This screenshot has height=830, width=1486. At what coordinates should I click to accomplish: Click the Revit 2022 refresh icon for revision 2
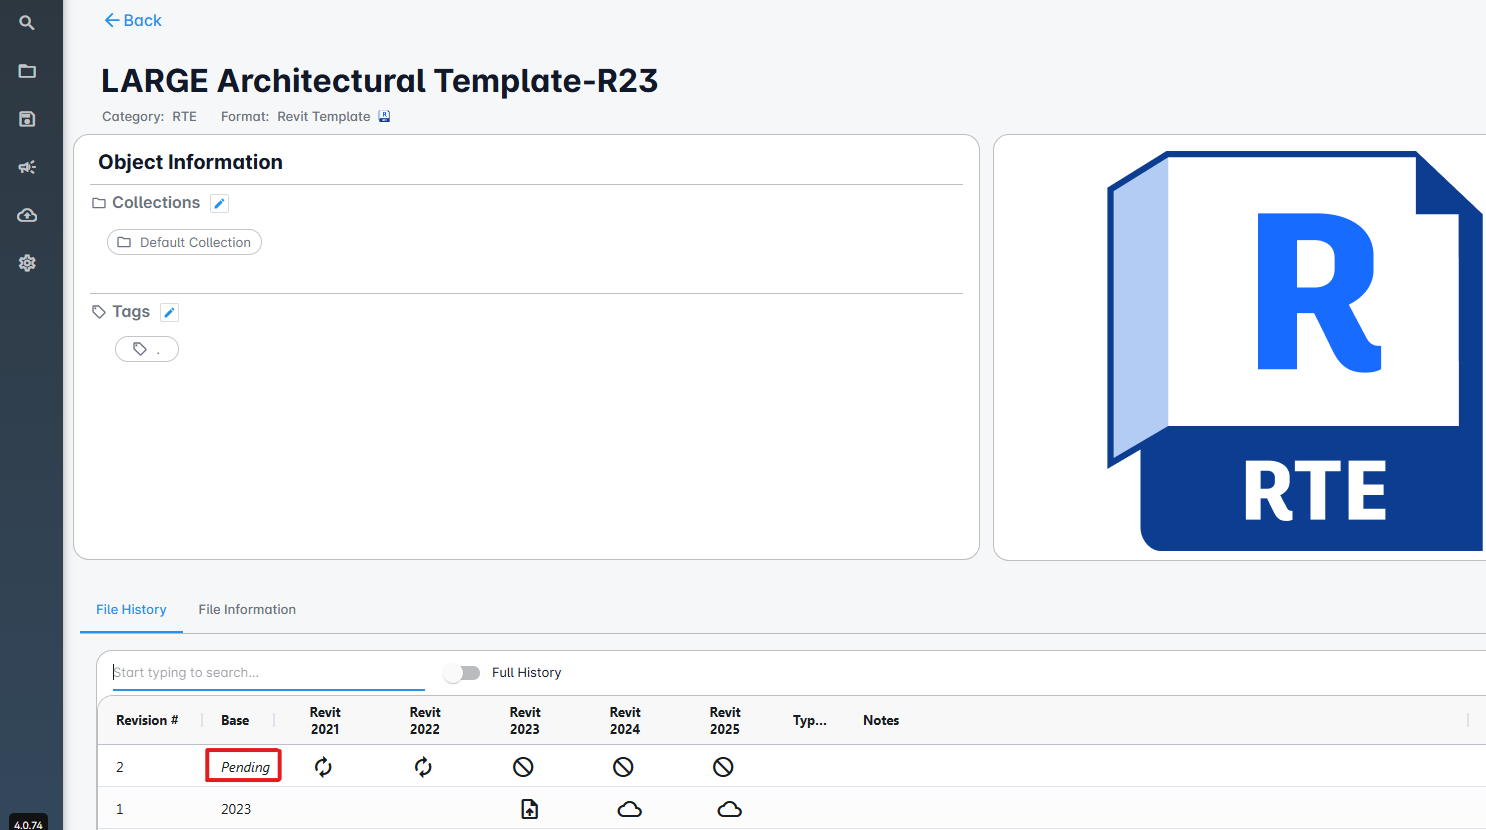(423, 767)
